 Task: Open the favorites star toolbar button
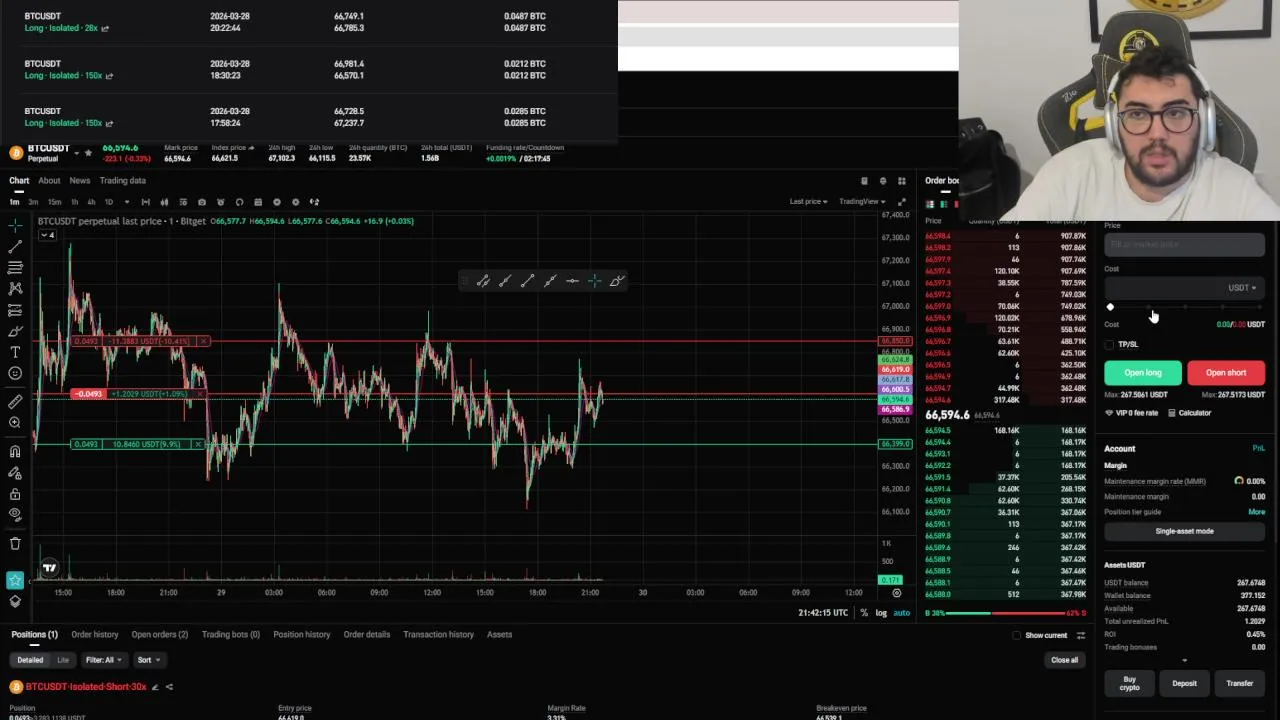tap(15, 580)
